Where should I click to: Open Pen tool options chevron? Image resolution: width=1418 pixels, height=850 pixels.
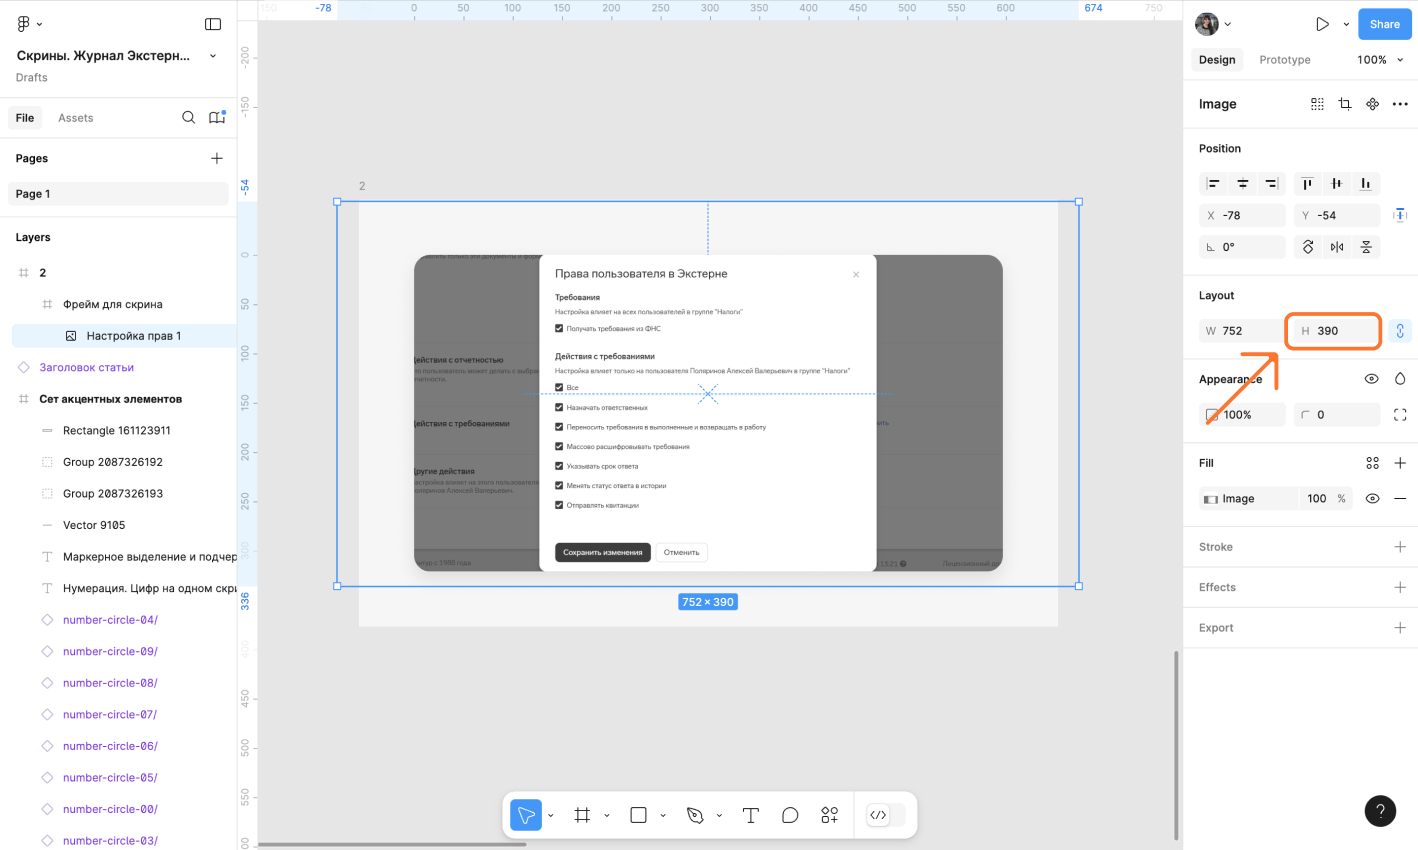[719, 816]
